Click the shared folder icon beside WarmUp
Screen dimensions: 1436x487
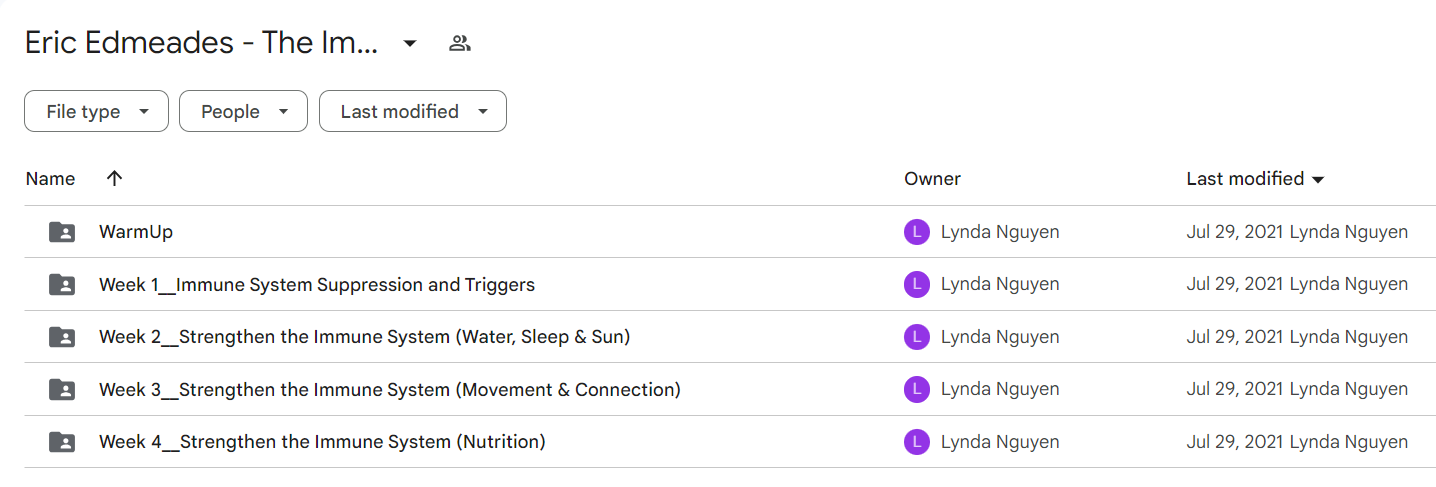[62, 232]
